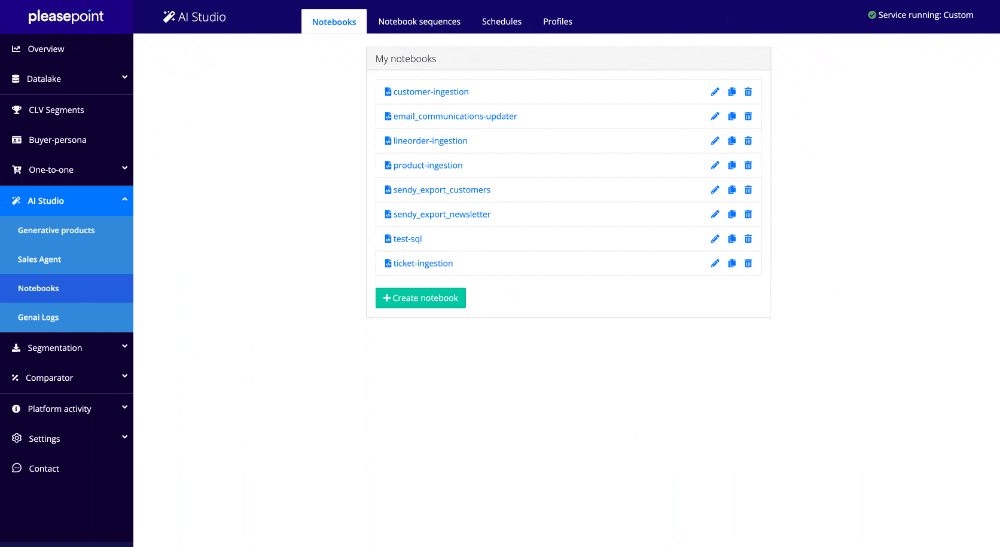
Task: Open Sales Agent submenu item
Action: pyautogui.click(x=66, y=259)
